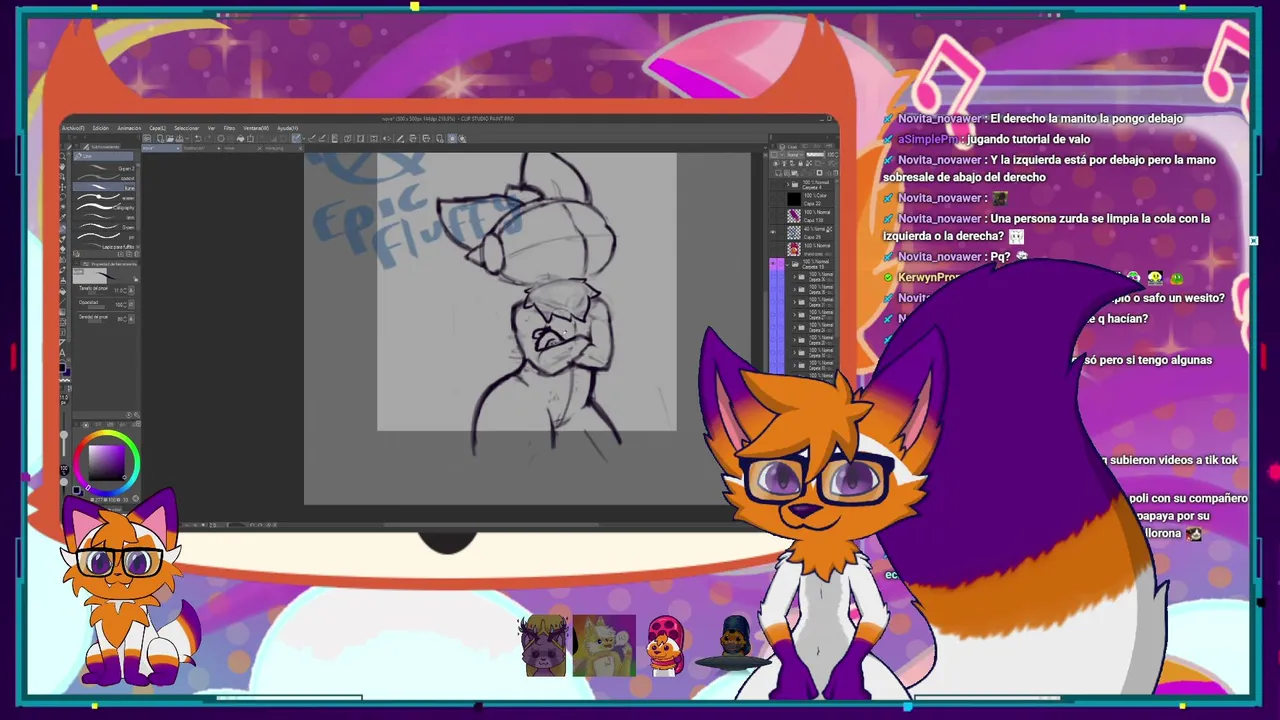Select the Capa 130 layer thumbnail
This screenshot has width=1280, height=720.
click(x=794, y=215)
